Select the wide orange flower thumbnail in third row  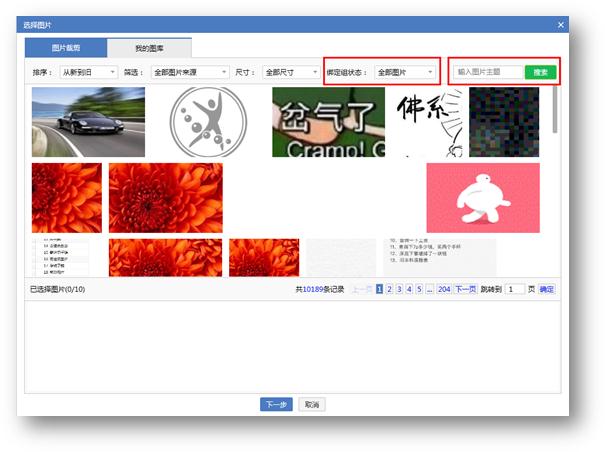click(166, 257)
